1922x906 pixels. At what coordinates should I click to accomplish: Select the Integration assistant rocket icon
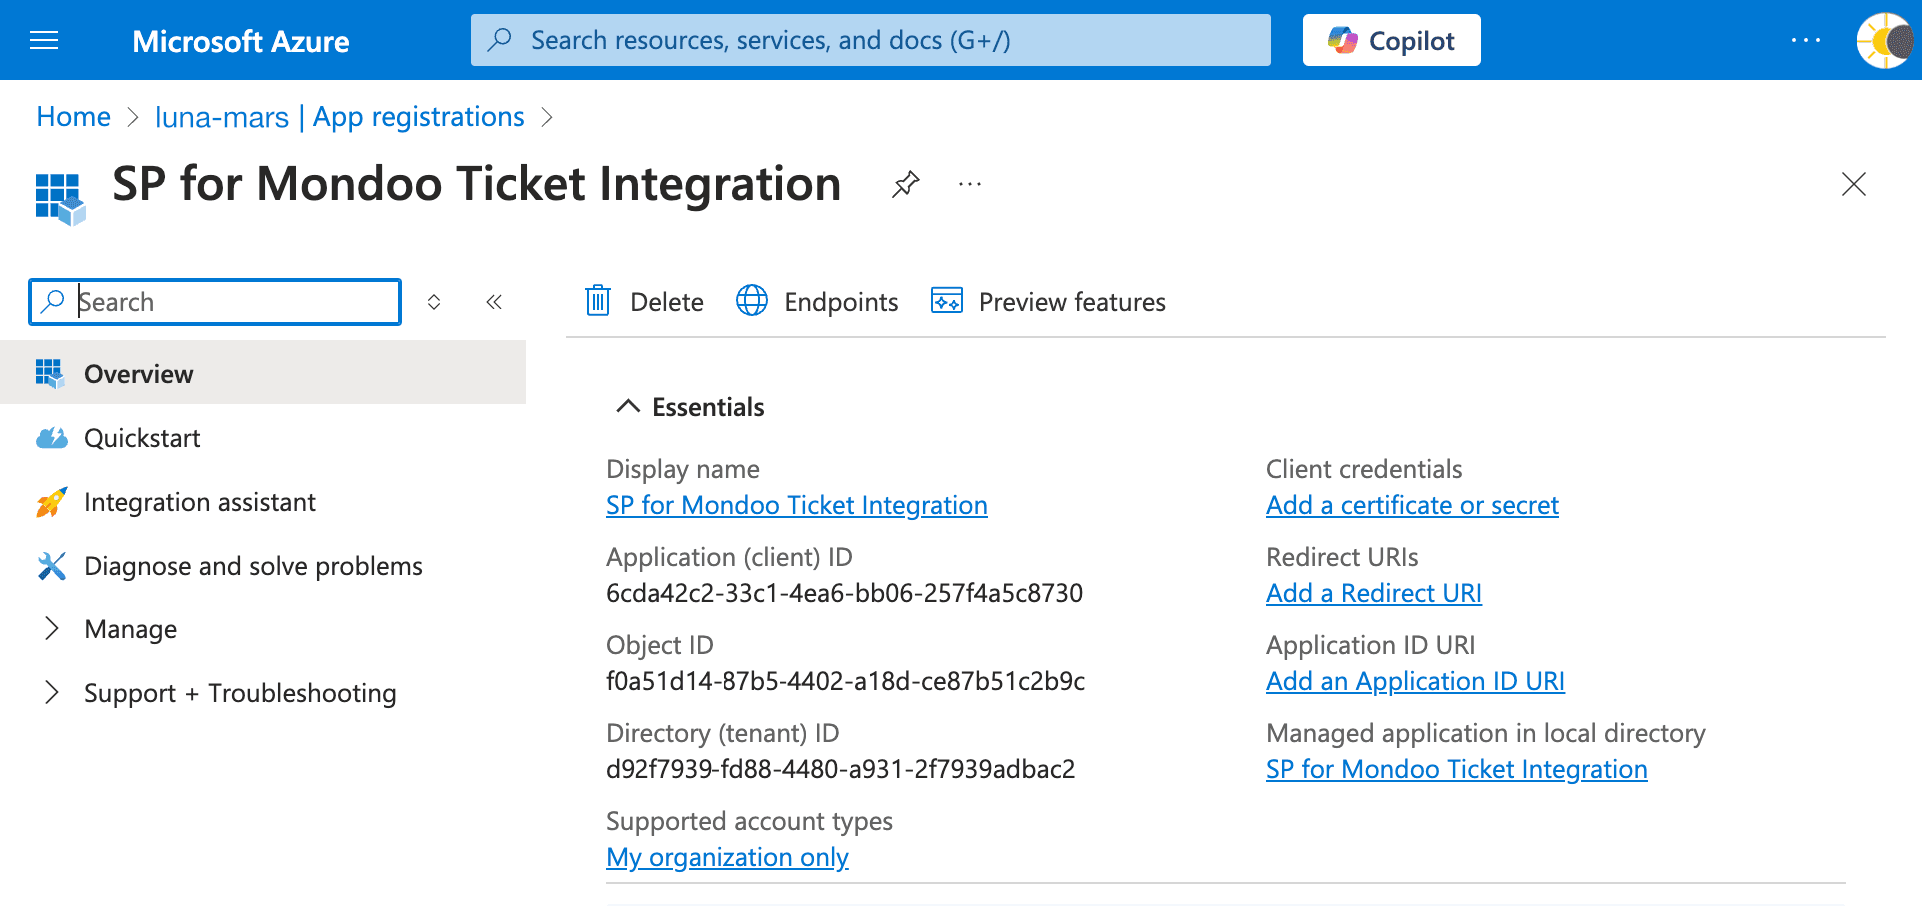[x=50, y=501]
